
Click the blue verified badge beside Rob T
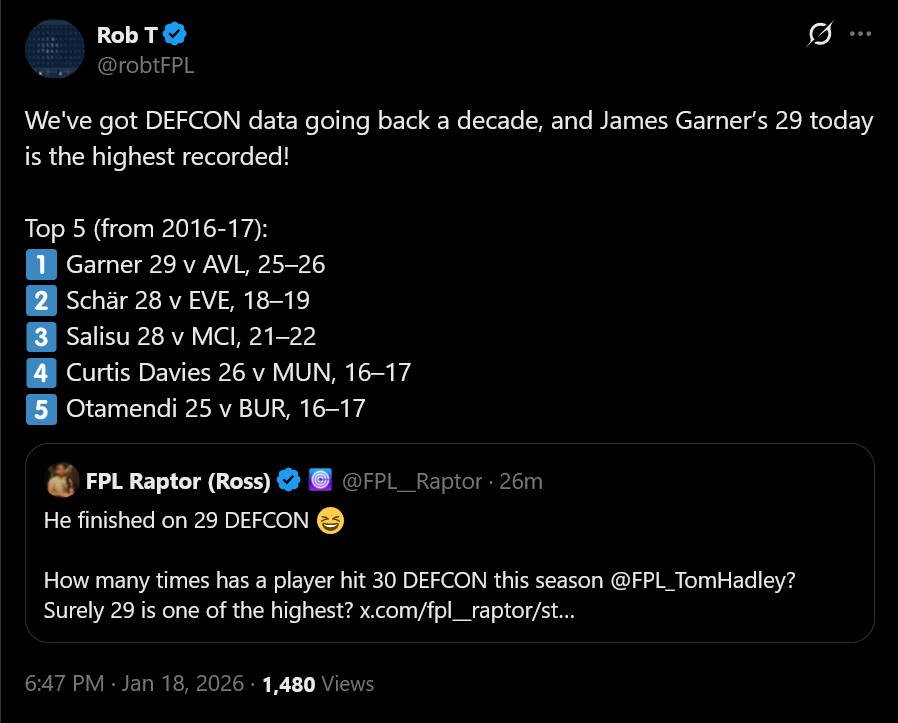click(175, 36)
